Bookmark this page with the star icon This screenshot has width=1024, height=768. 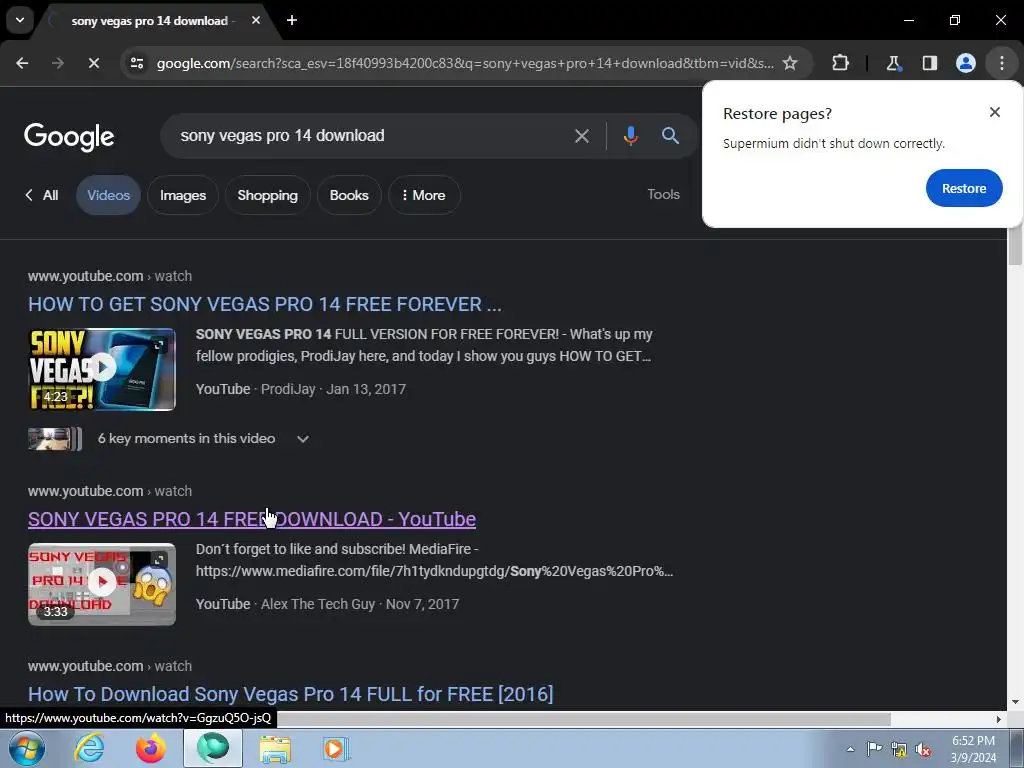[x=790, y=63]
